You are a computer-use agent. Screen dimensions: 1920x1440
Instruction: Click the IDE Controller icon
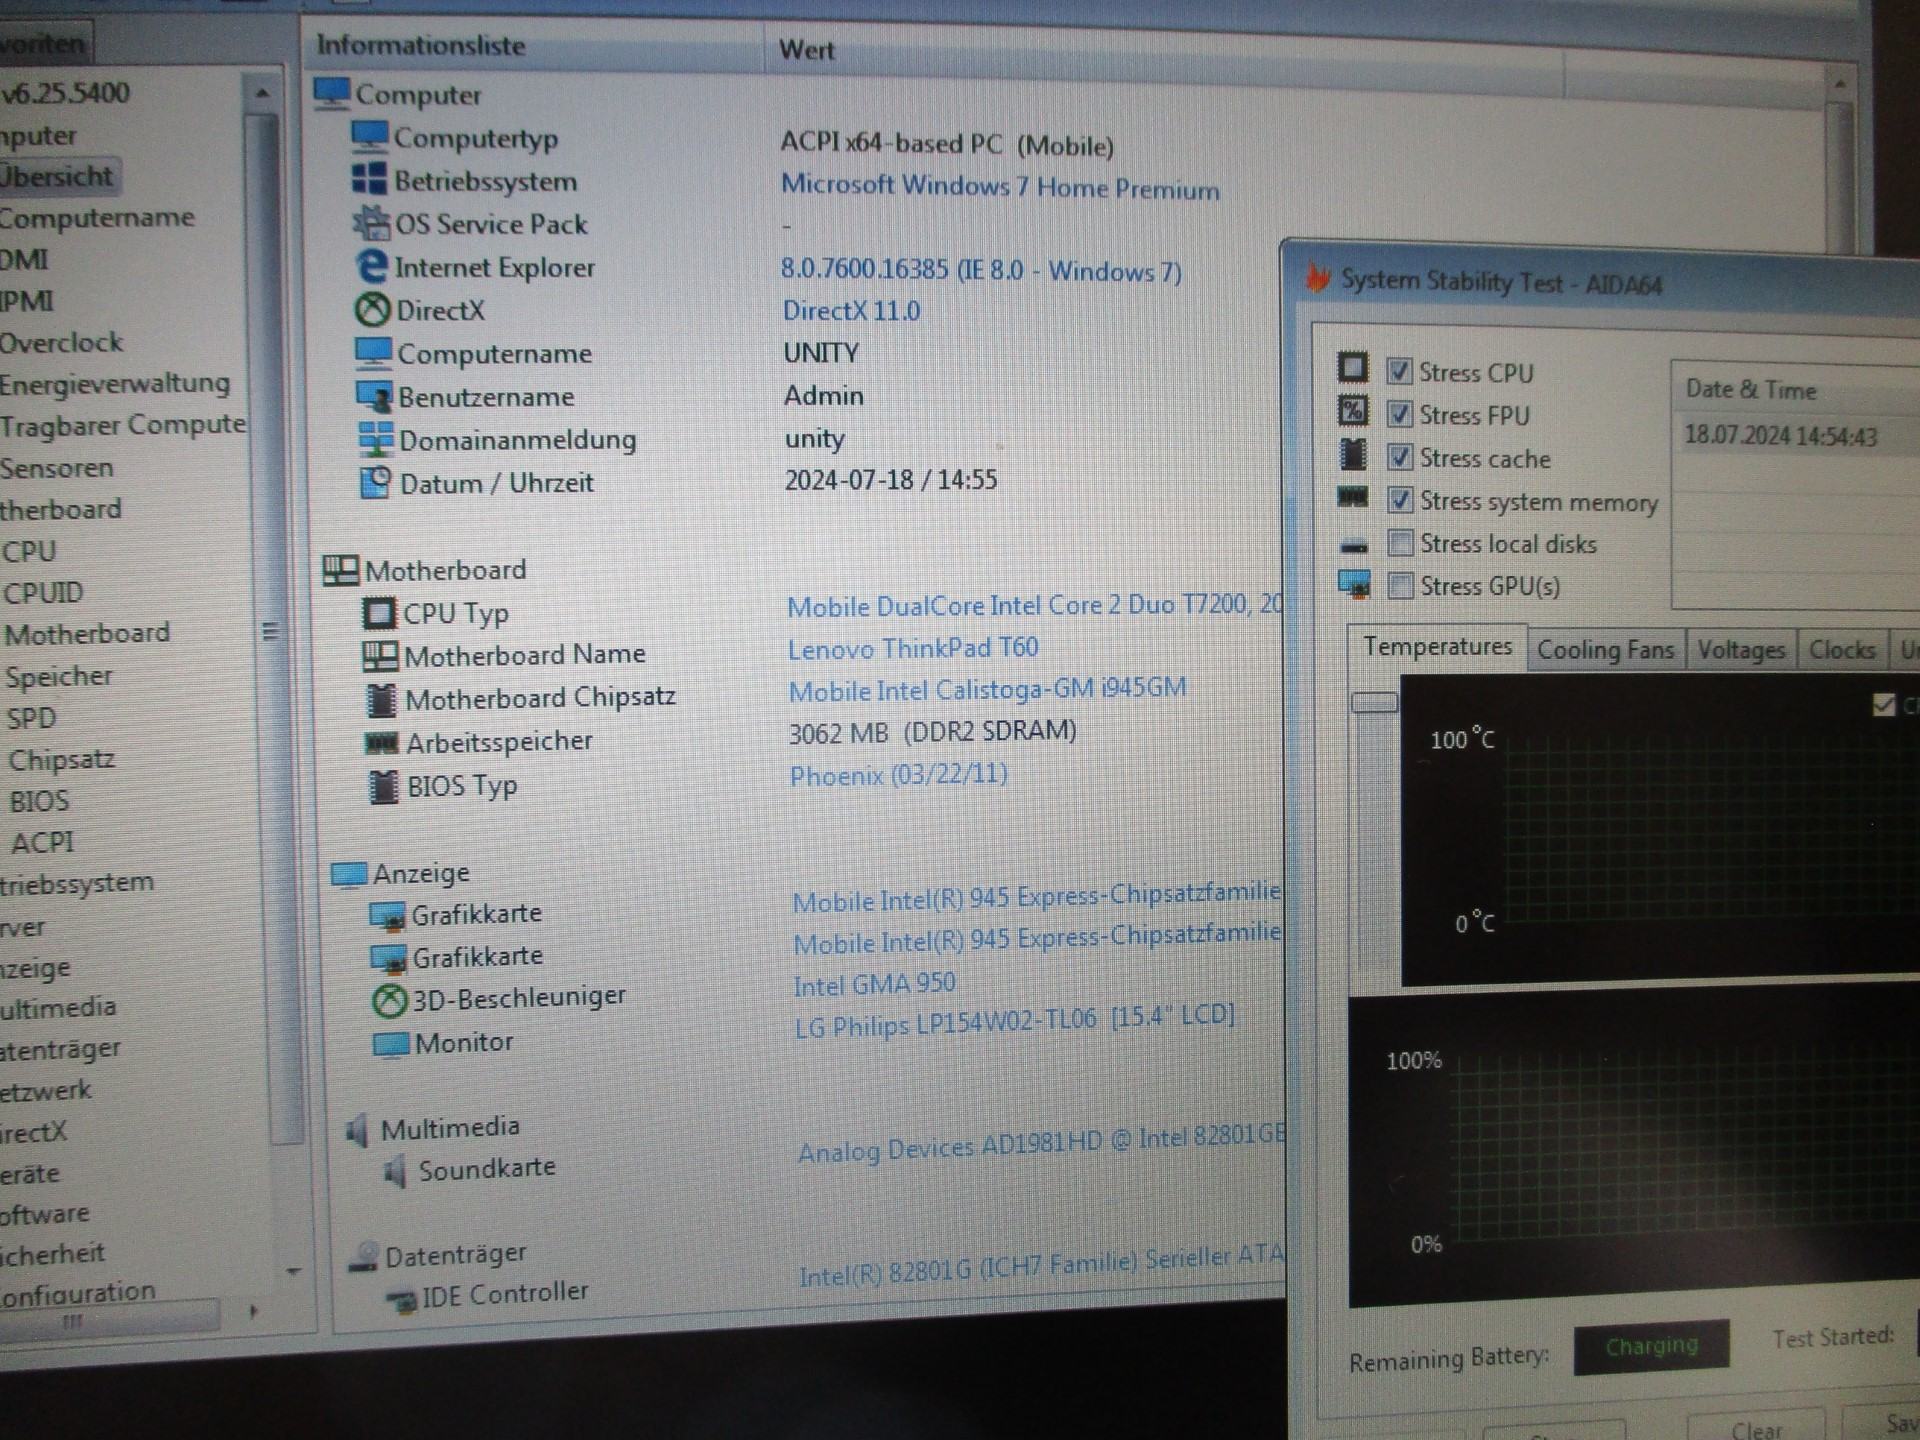coord(402,1300)
